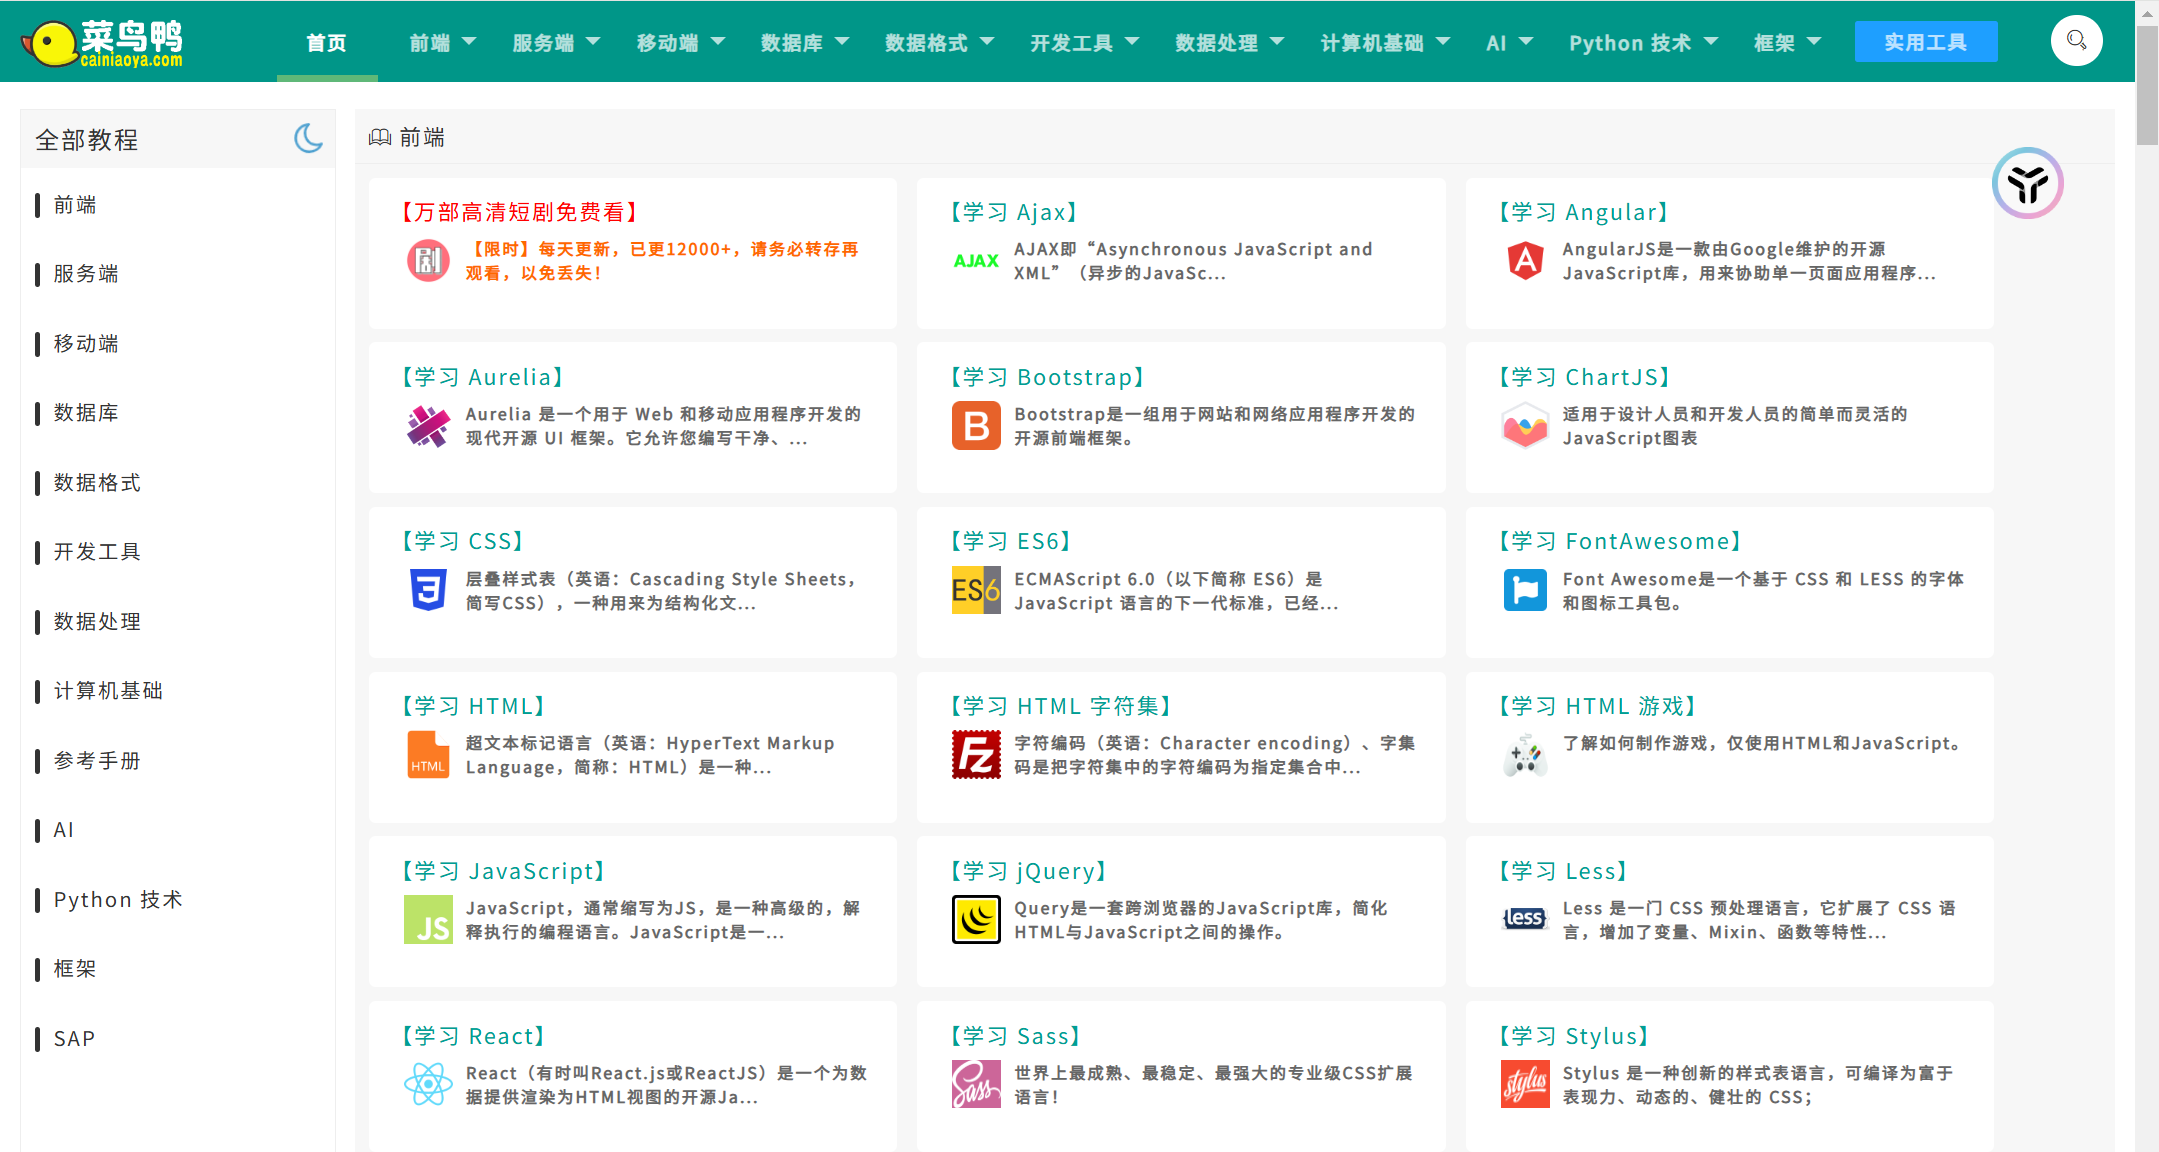Image resolution: width=2159 pixels, height=1152 pixels.
Task: Click the scrollbar up arrow
Action: tap(2147, 13)
